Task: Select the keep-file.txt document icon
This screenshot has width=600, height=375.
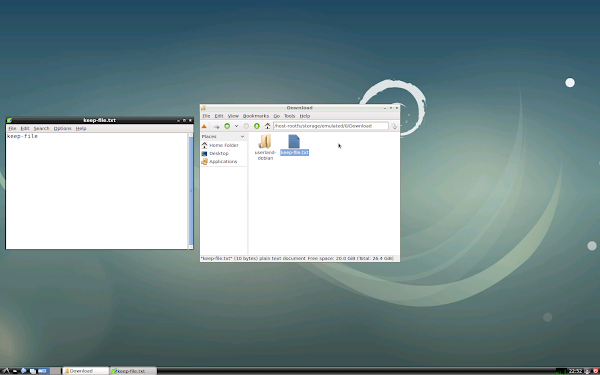Action: click(x=294, y=141)
